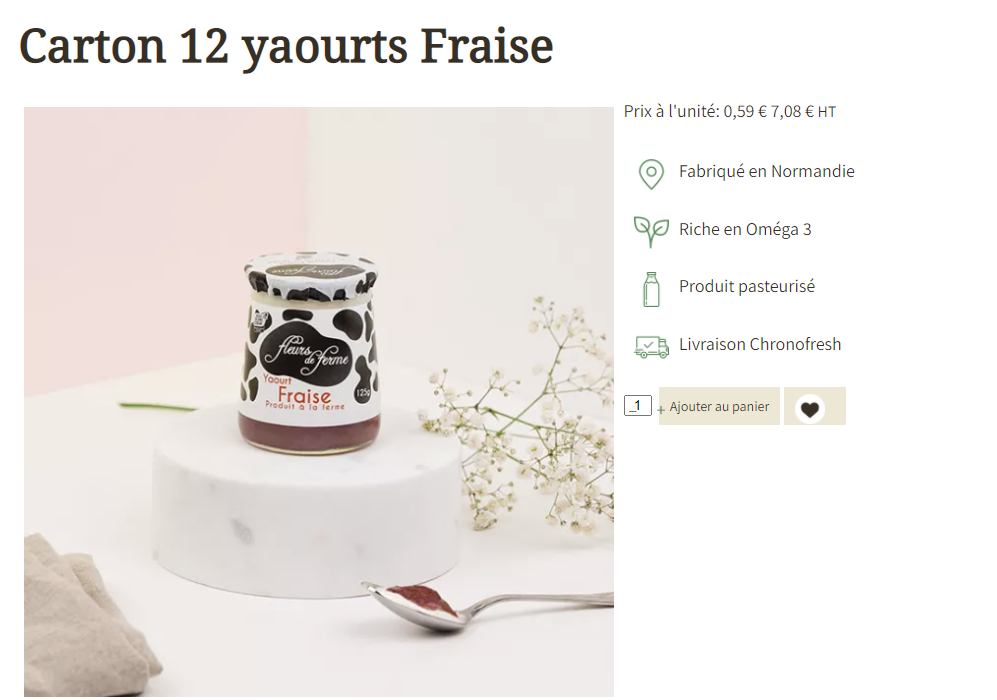Click the Livraison Chronofresh label
The image size is (997, 700).
(760, 345)
